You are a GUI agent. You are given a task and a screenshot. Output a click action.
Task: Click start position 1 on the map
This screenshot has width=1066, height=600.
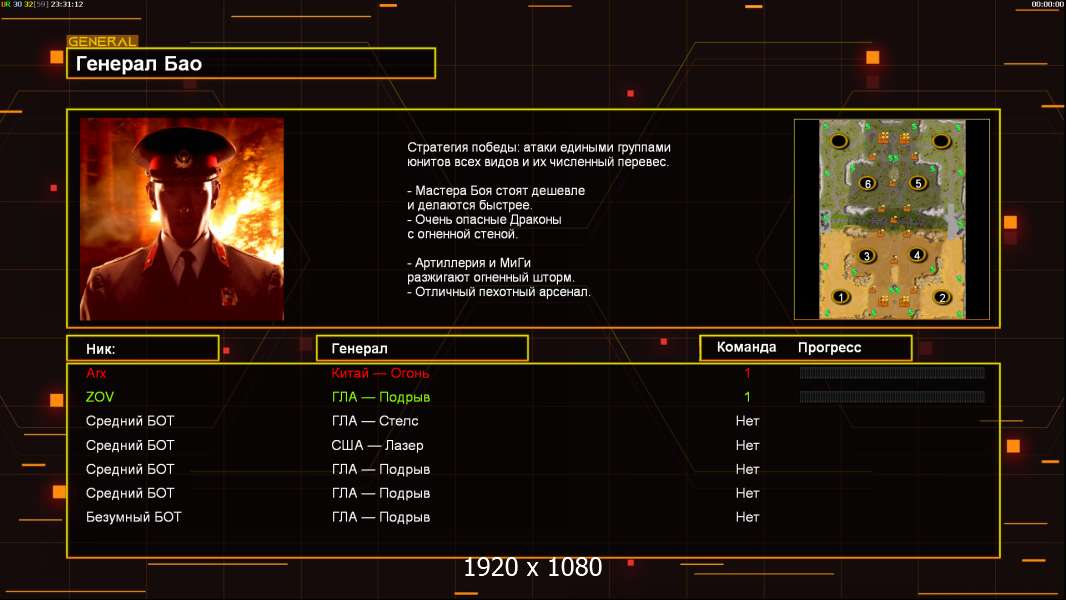point(841,297)
